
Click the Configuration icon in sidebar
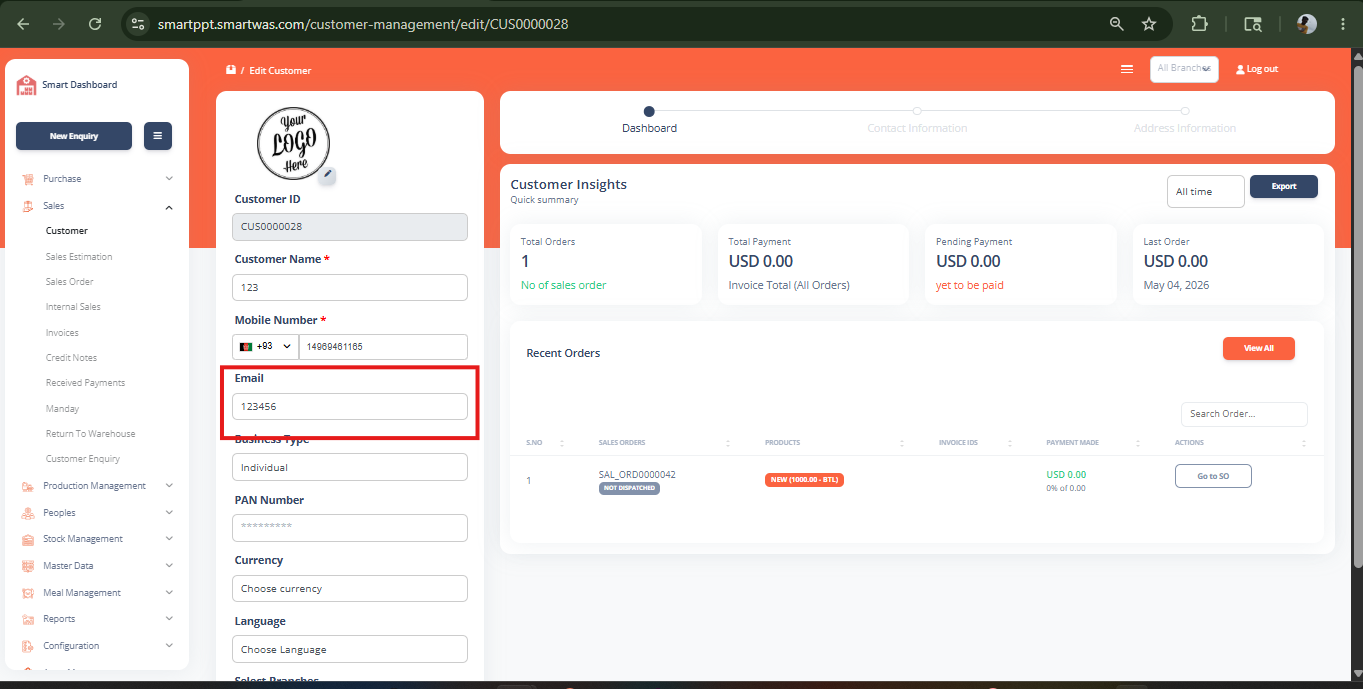click(x=28, y=646)
